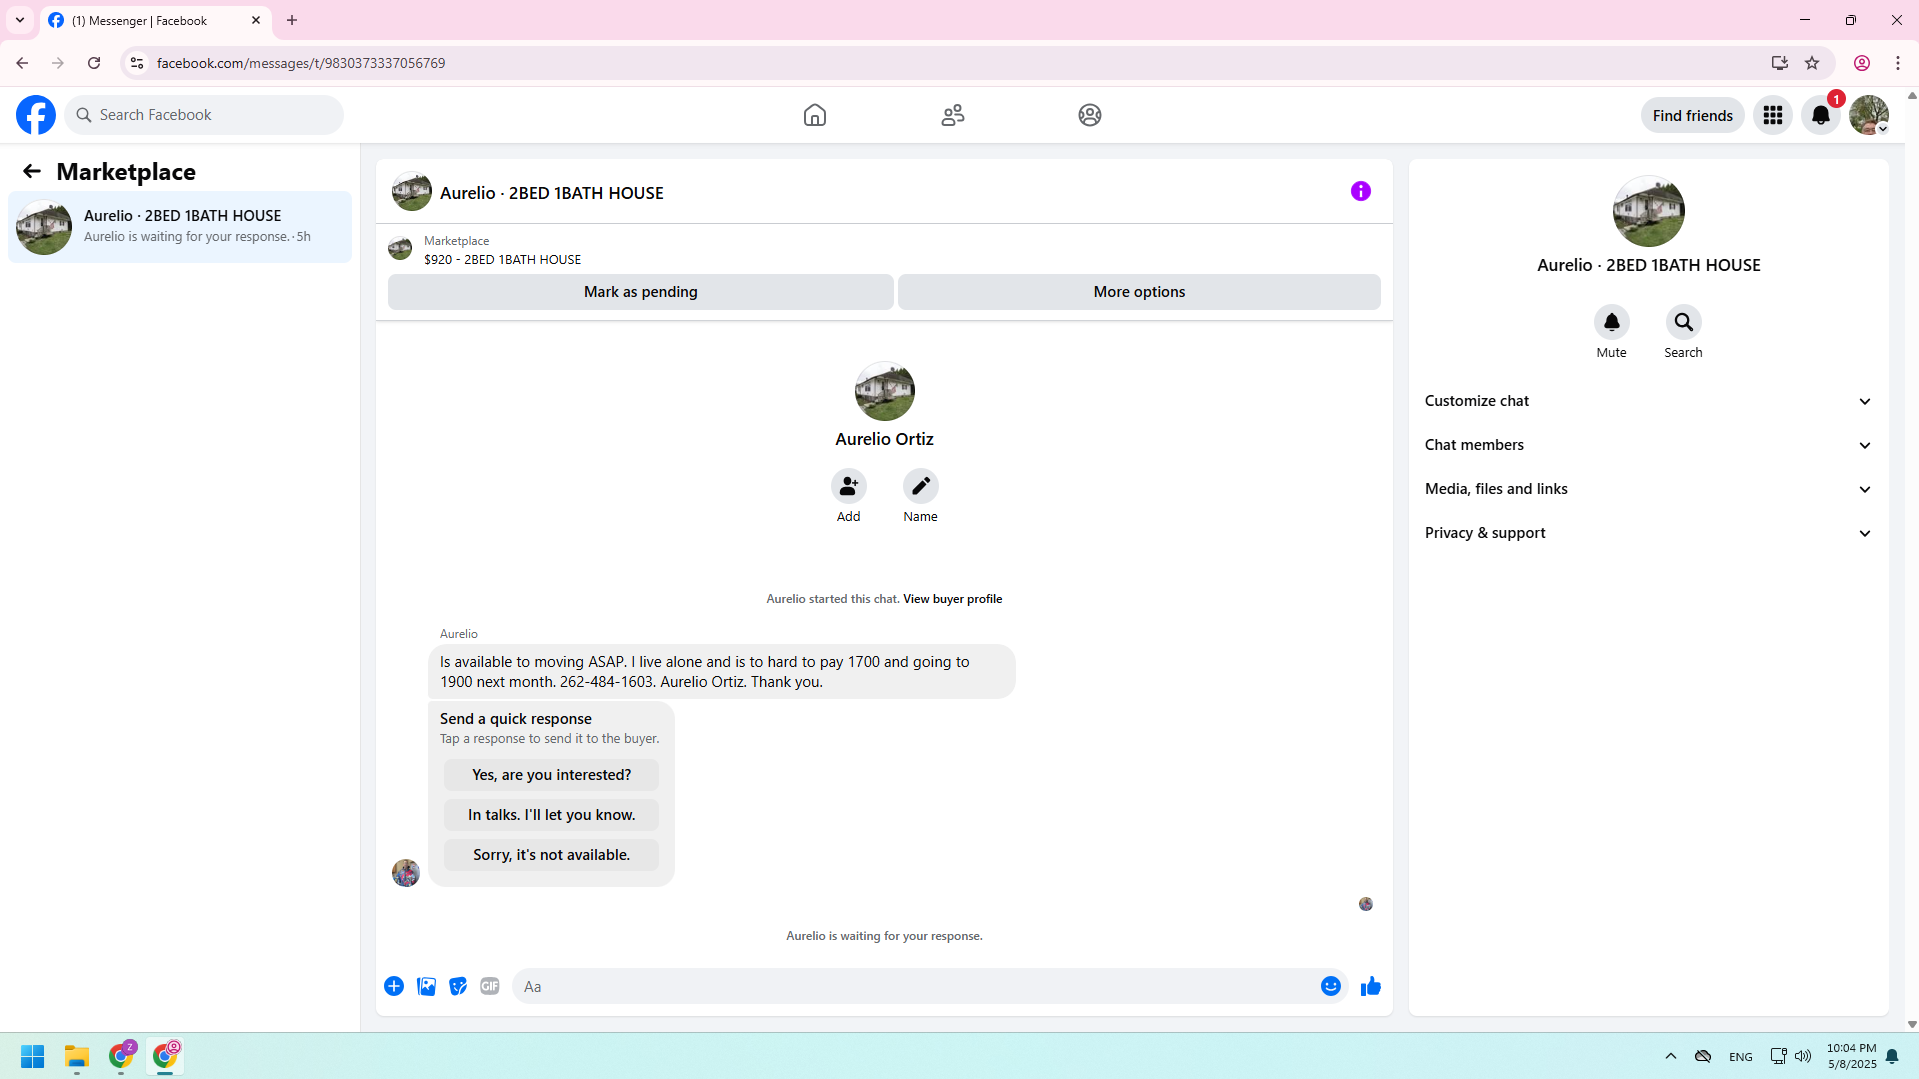Click the ENG language indicator
This screenshot has height=1079, width=1919.
[1741, 1057]
